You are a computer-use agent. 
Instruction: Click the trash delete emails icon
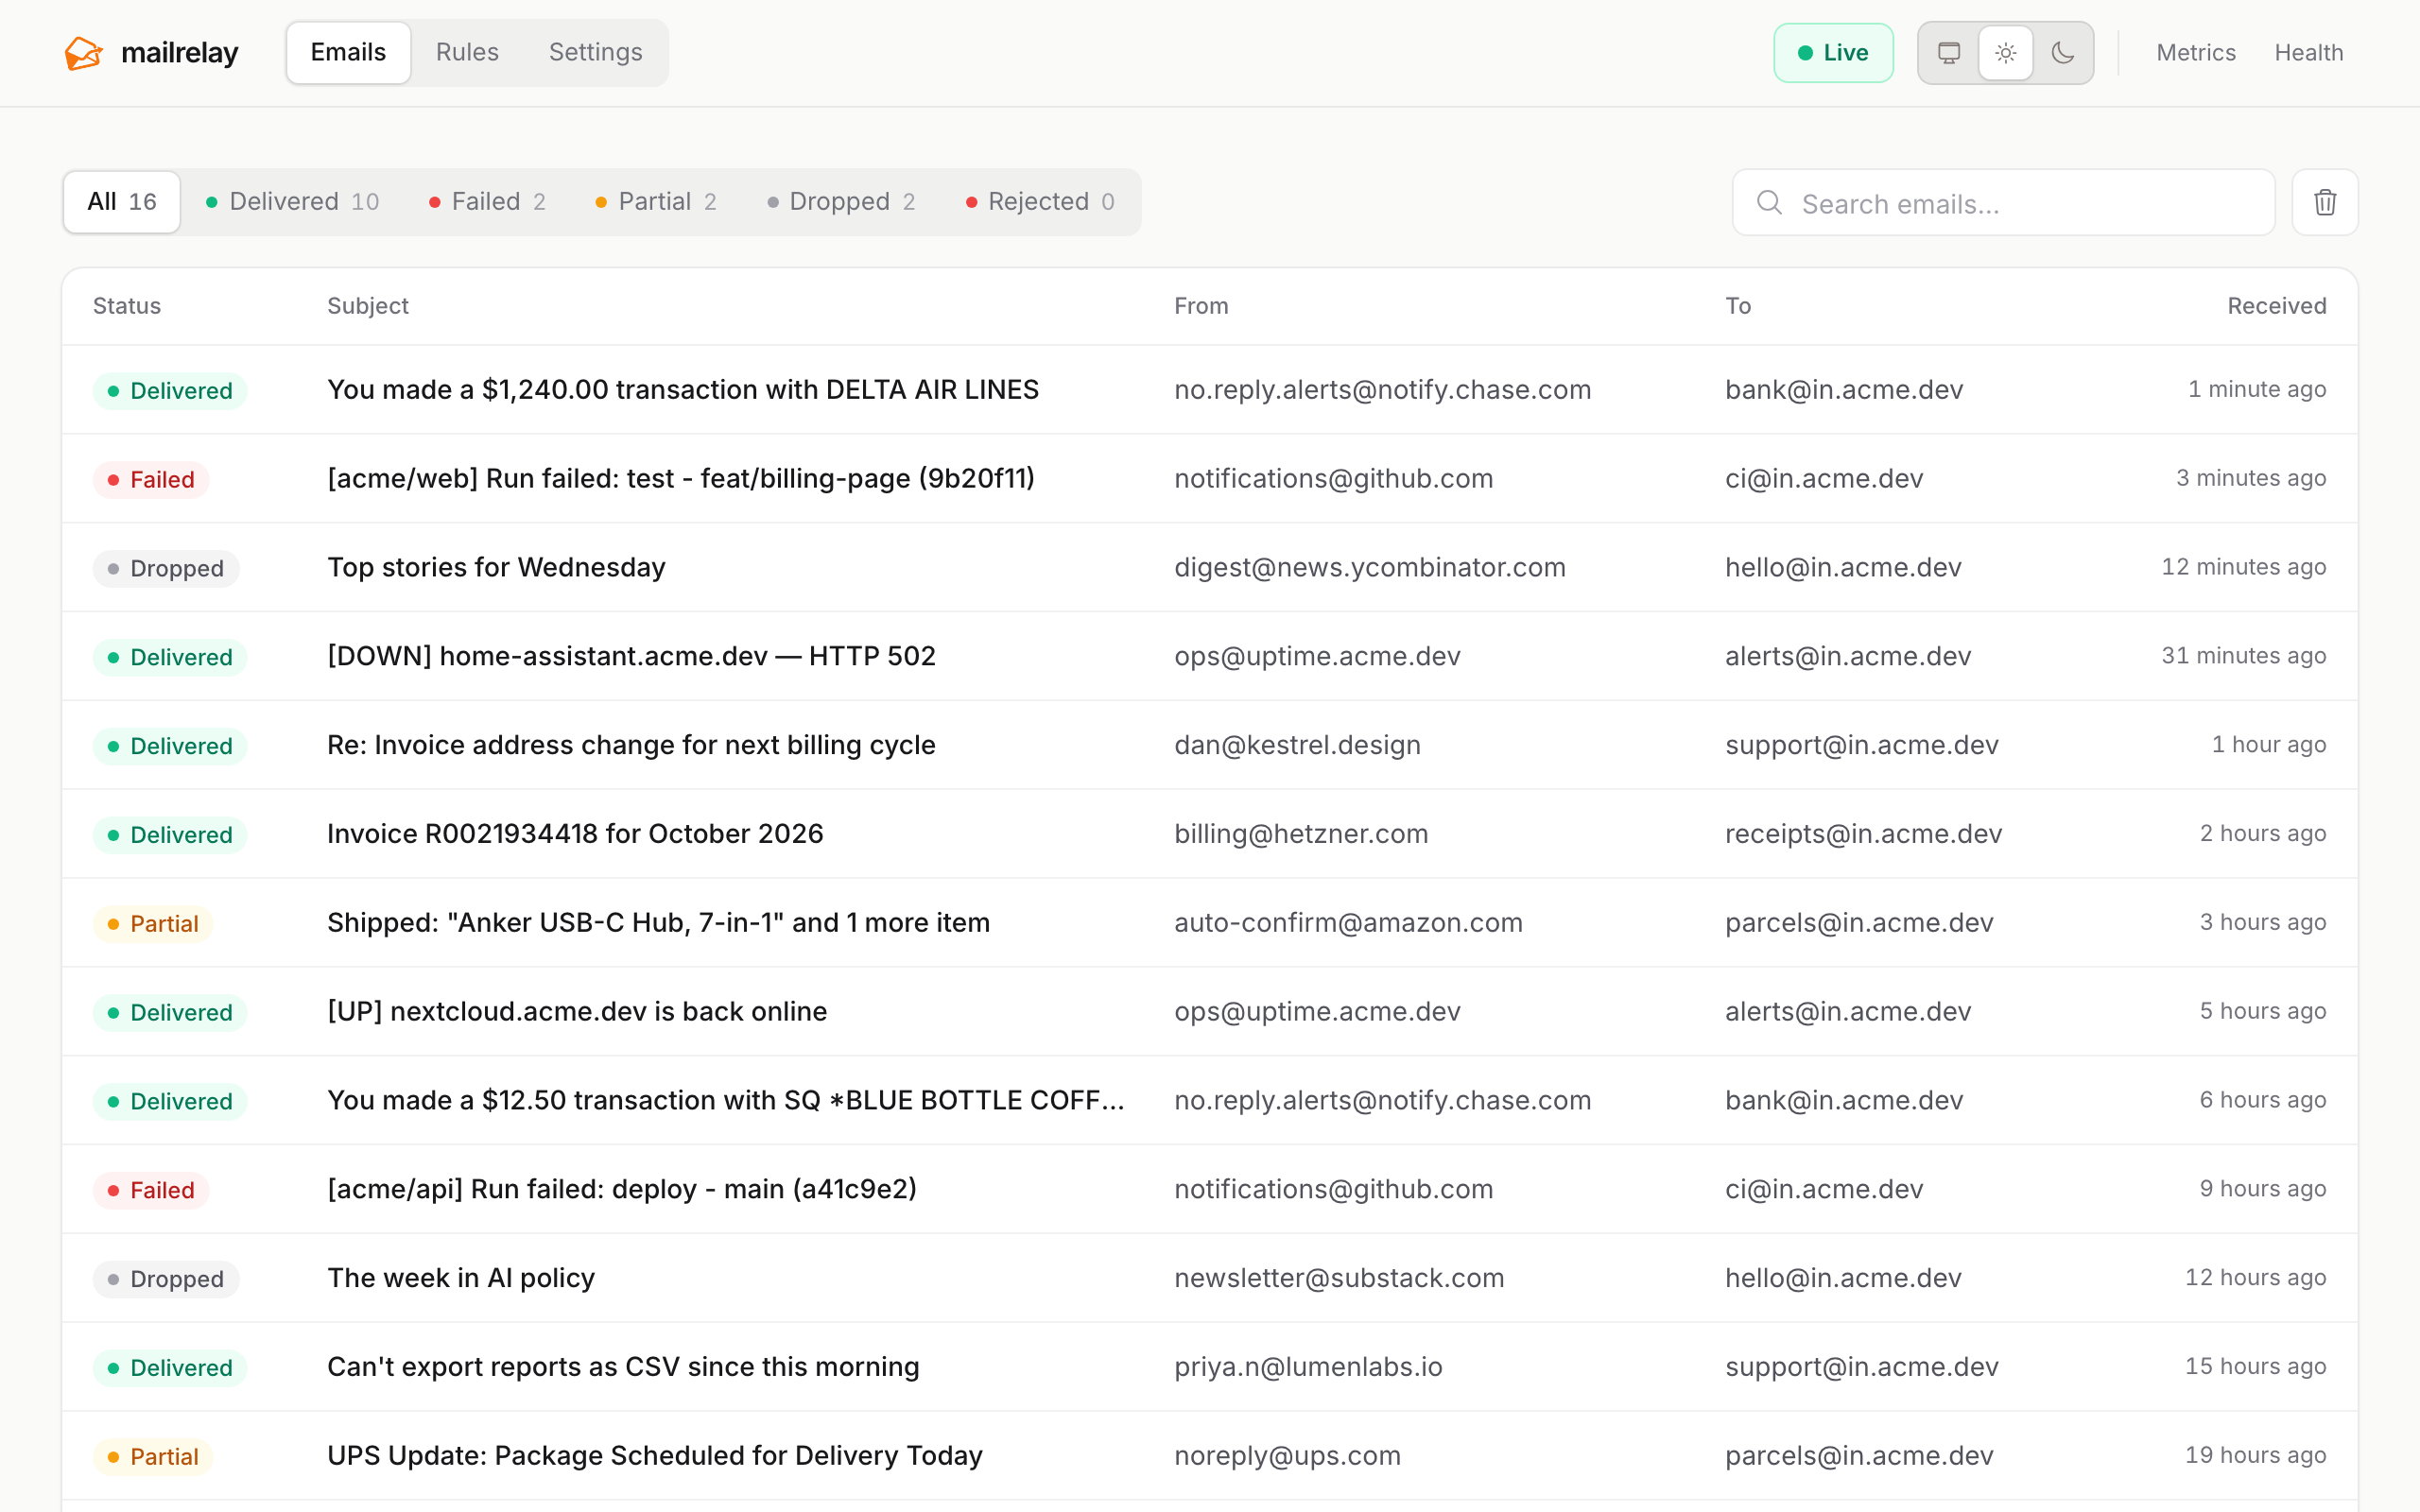coord(2325,203)
